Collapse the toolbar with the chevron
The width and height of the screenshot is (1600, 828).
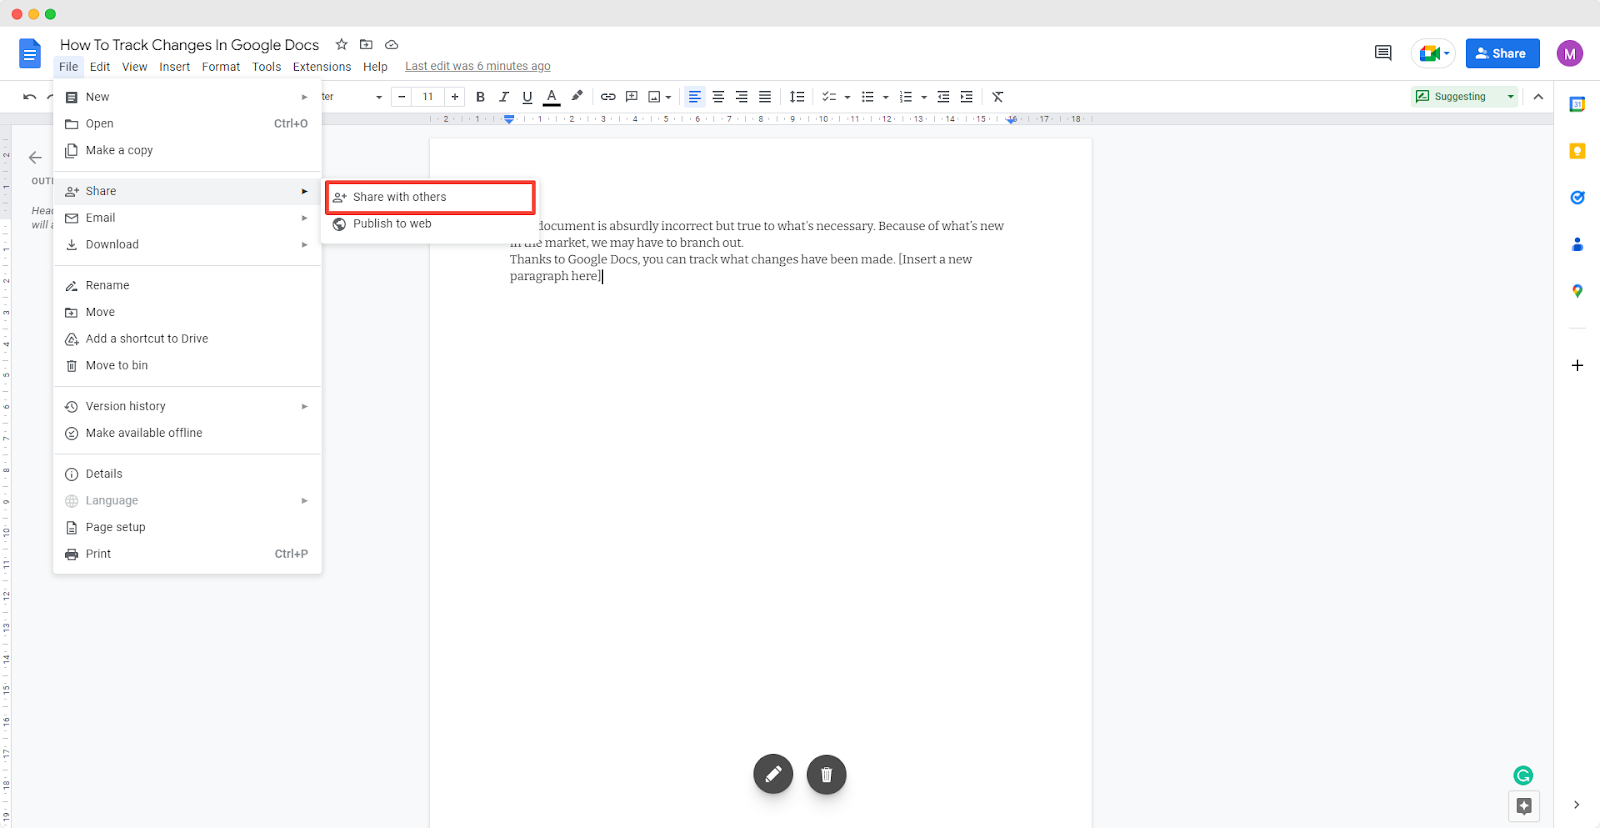tap(1538, 97)
